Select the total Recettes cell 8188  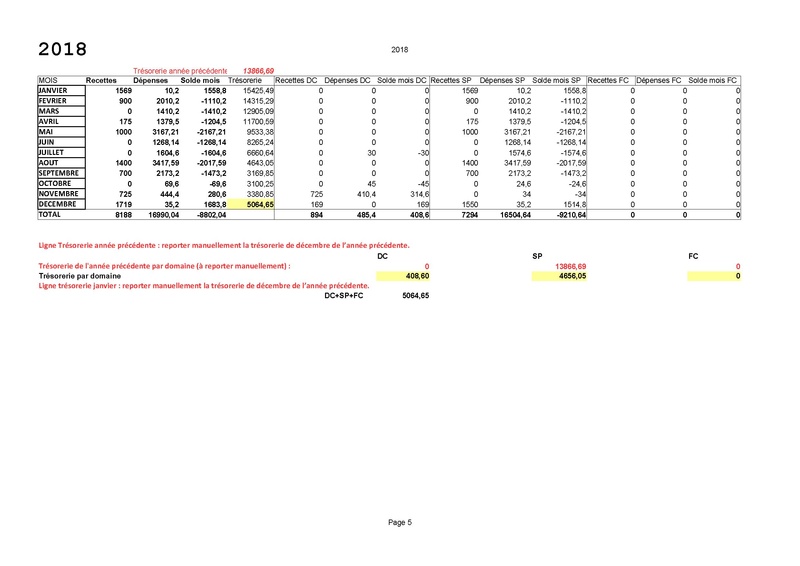pyautogui.click(x=108, y=214)
